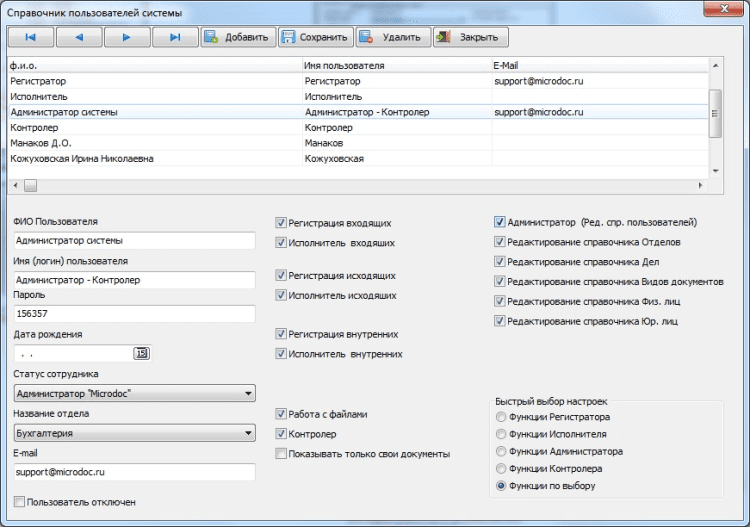
Task: Uncheck Регистрация исходящих
Action: click(281, 275)
